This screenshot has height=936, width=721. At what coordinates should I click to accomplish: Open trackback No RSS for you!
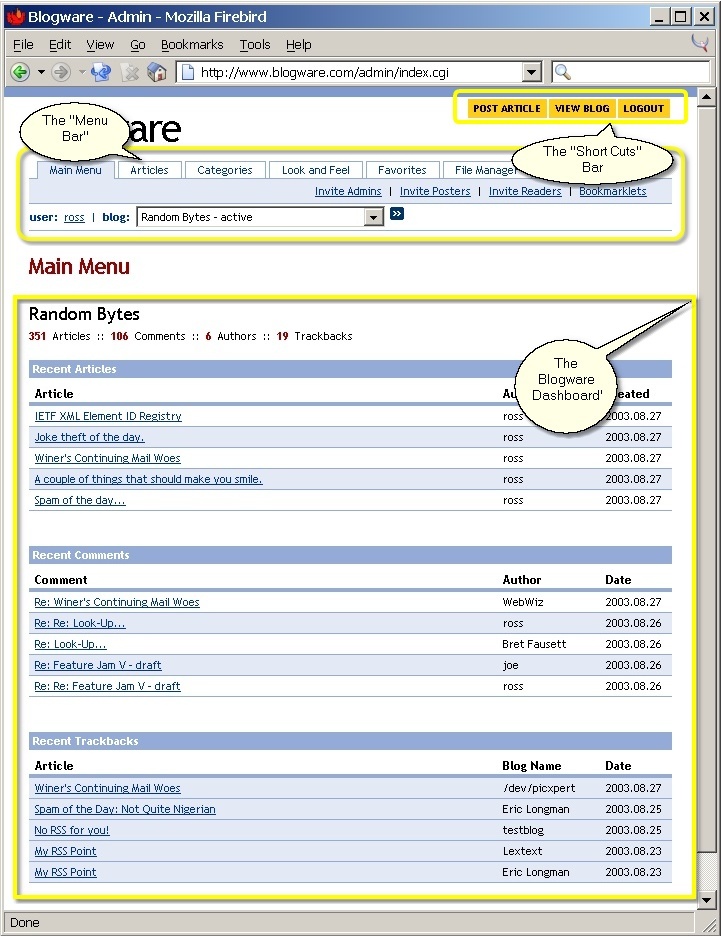click(72, 830)
